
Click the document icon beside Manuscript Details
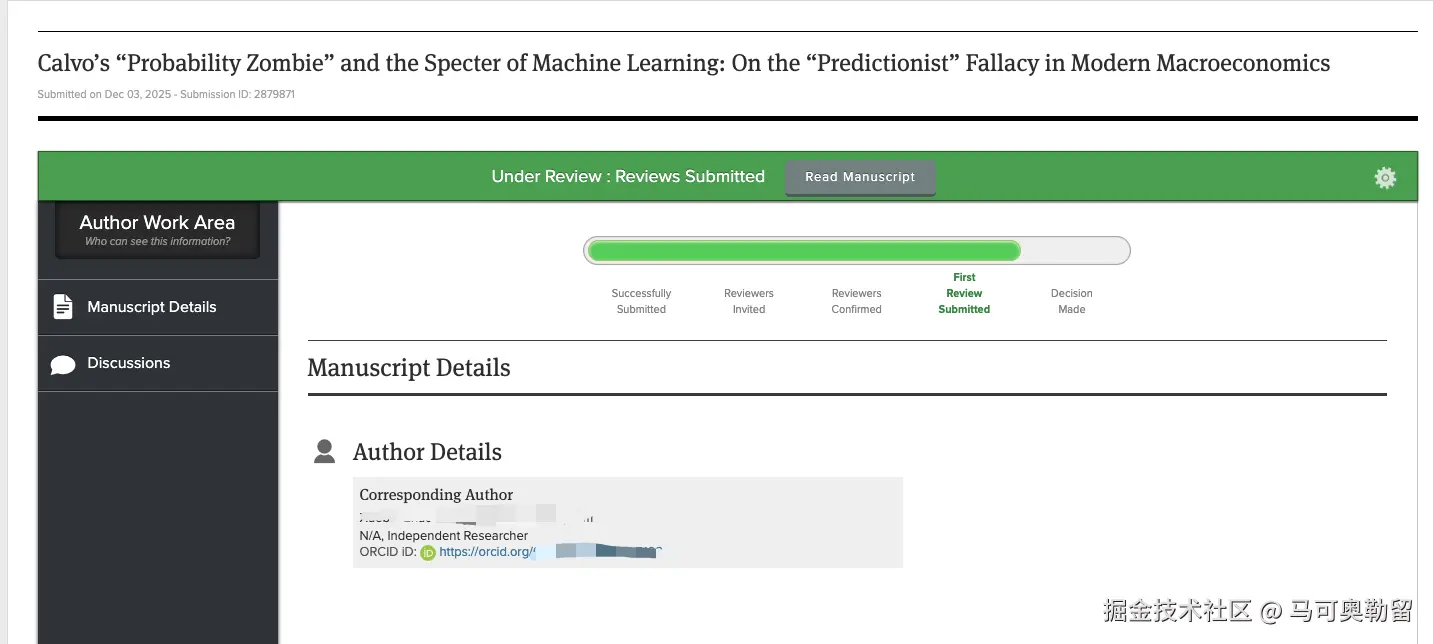point(63,307)
